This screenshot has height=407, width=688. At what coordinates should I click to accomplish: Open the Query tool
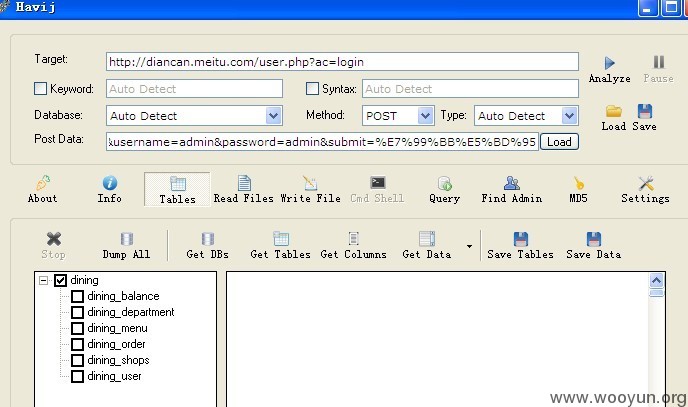click(x=444, y=189)
